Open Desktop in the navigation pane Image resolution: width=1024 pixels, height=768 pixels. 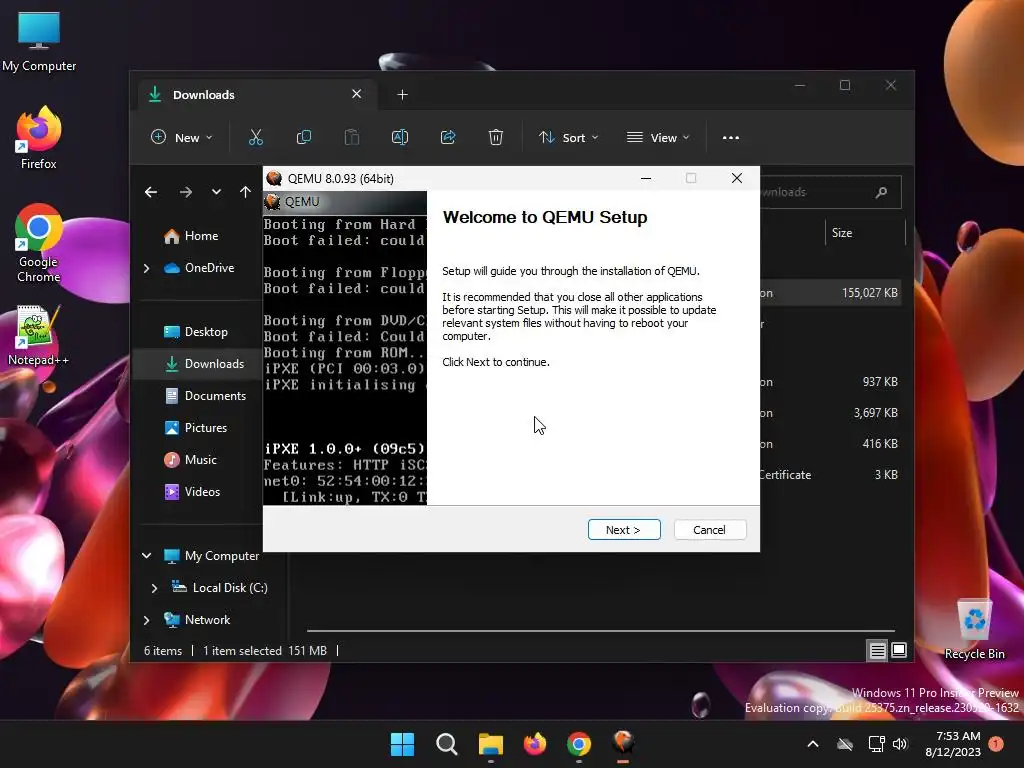point(196,332)
